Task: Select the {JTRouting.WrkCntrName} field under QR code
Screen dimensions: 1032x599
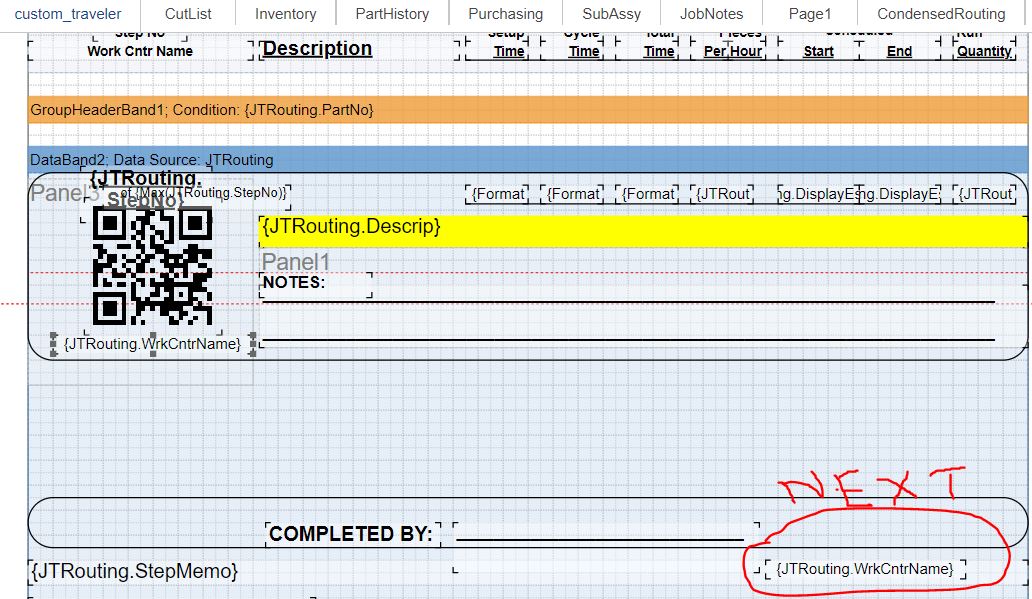Action: 153,344
